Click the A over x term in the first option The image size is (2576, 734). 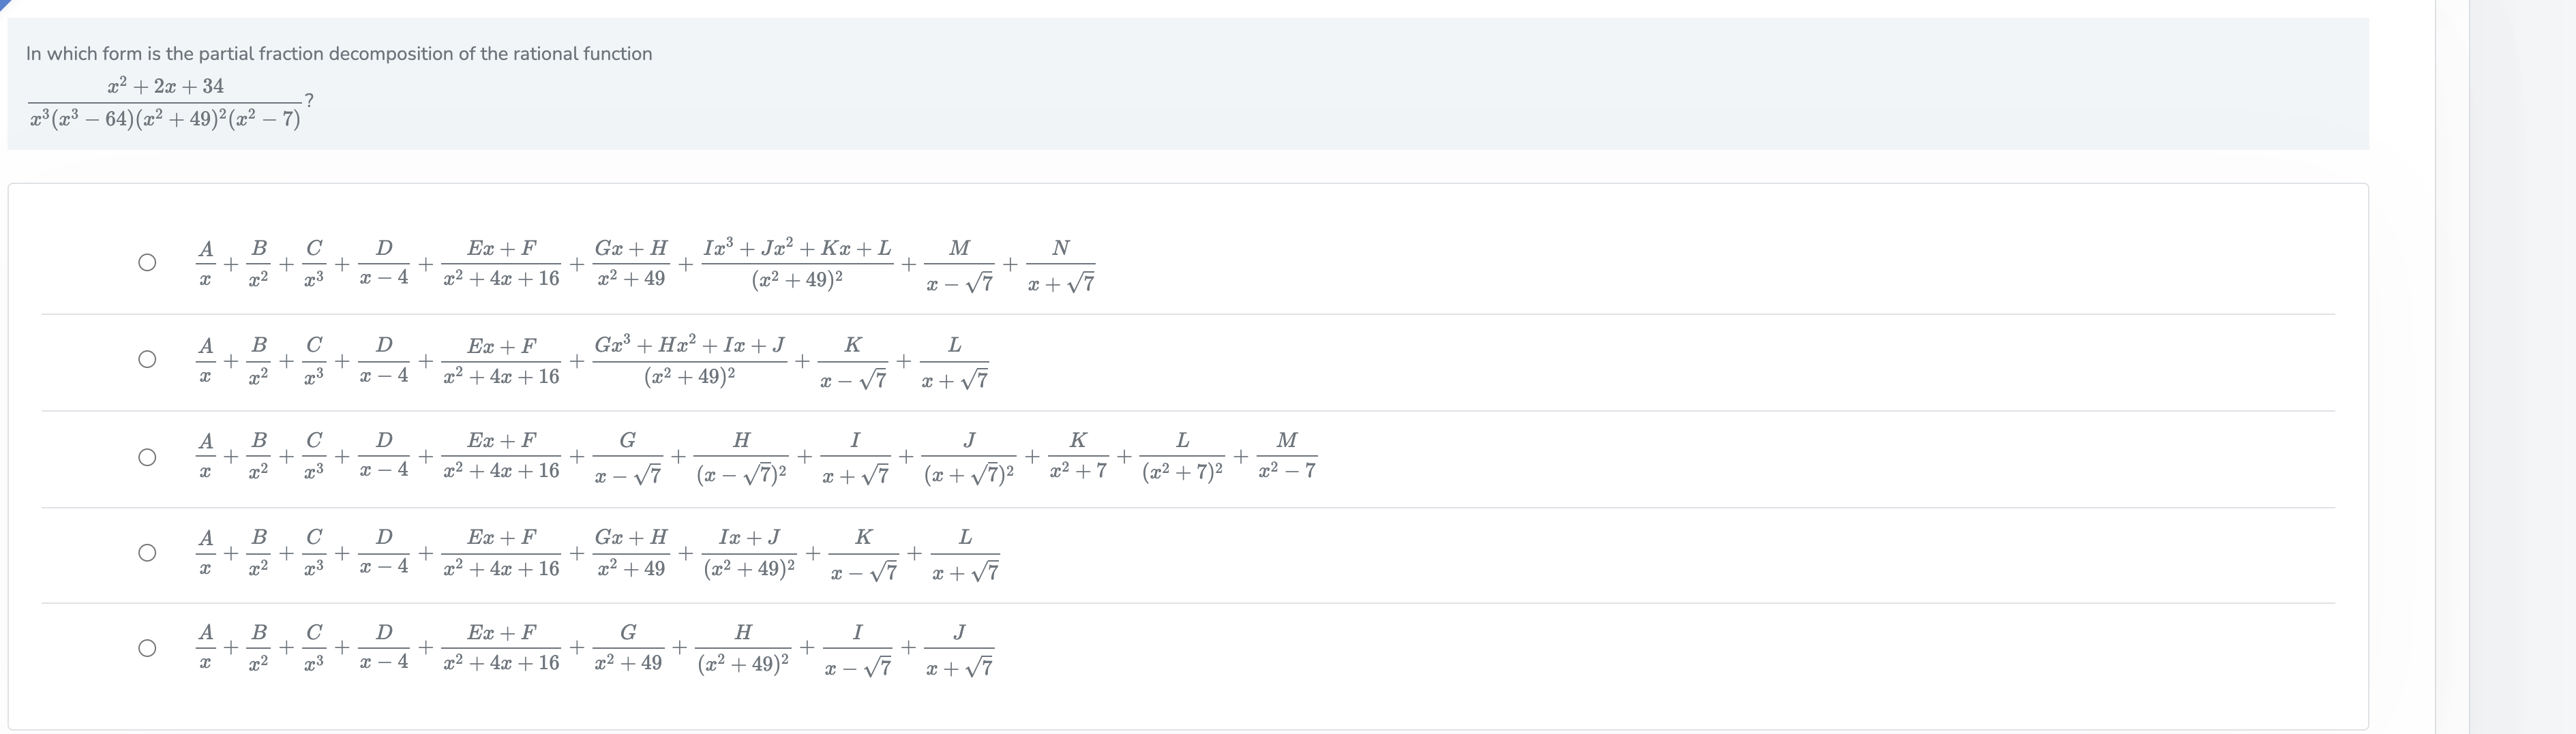(205, 263)
